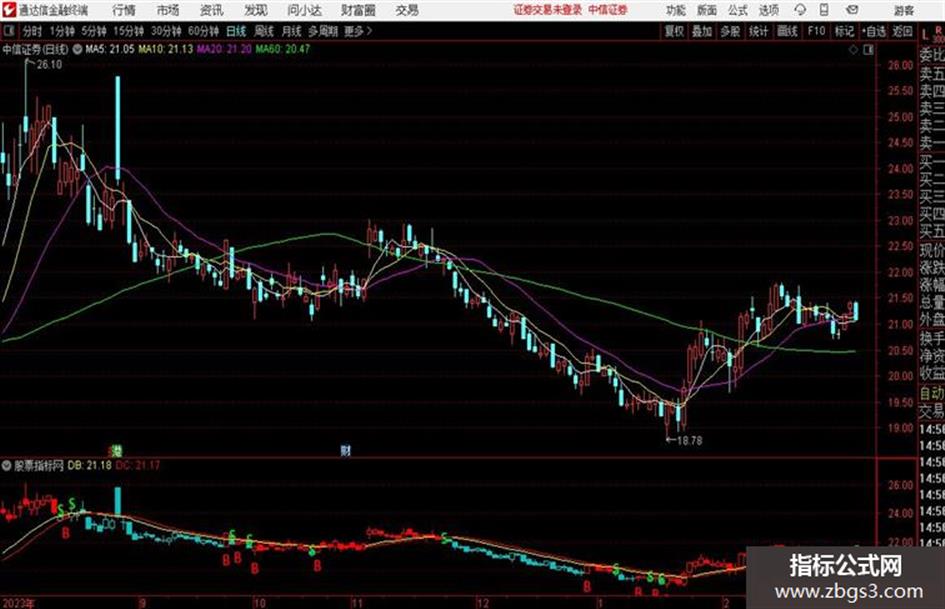945x609 pixels.
Task: Click the 复权 toolbar button
Action: [x=674, y=31]
